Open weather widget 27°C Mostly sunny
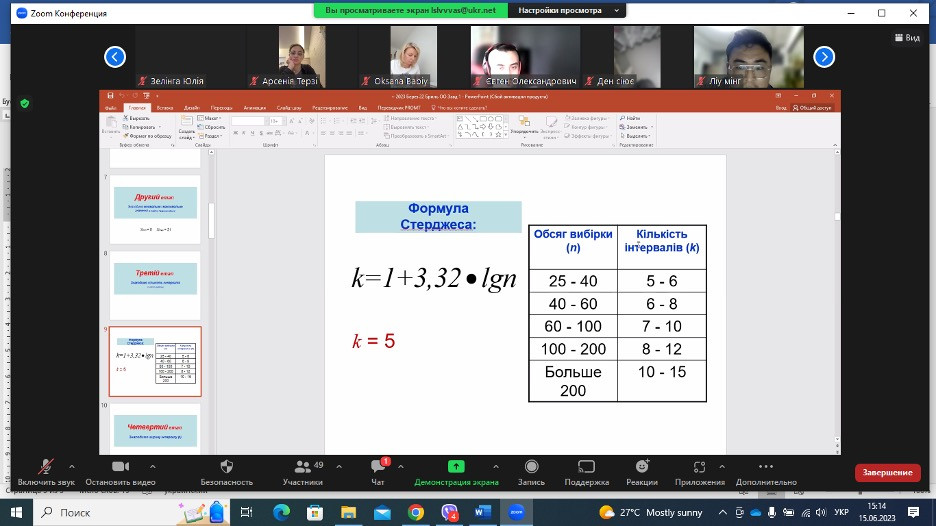This screenshot has height=526, width=936. 651,512
